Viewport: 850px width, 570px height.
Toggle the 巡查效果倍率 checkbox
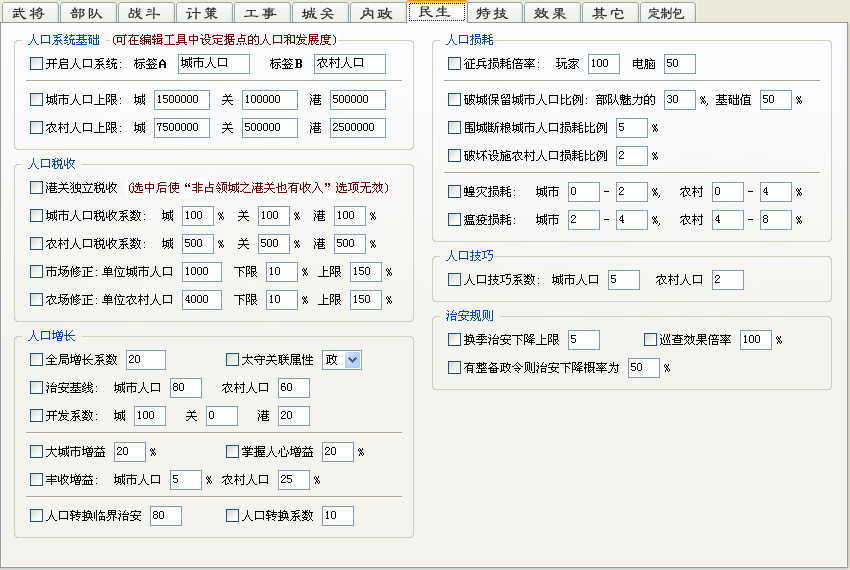650,340
